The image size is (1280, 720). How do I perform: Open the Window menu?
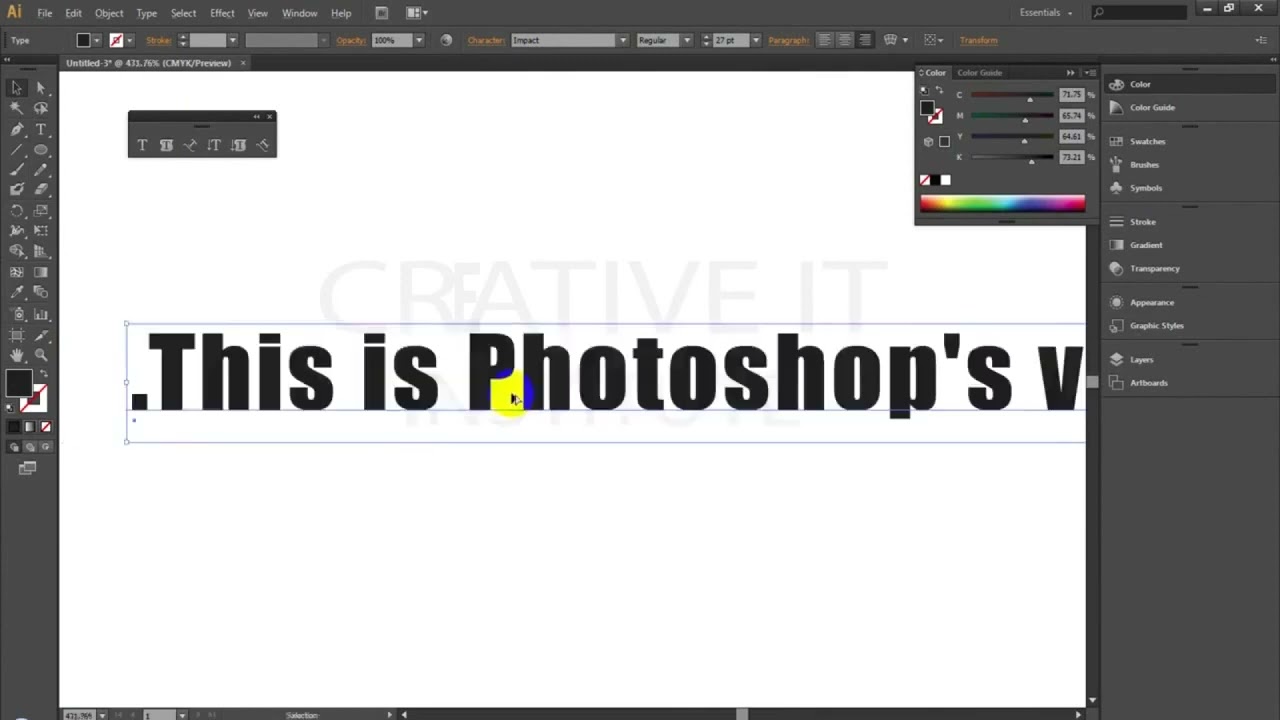pos(299,13)
